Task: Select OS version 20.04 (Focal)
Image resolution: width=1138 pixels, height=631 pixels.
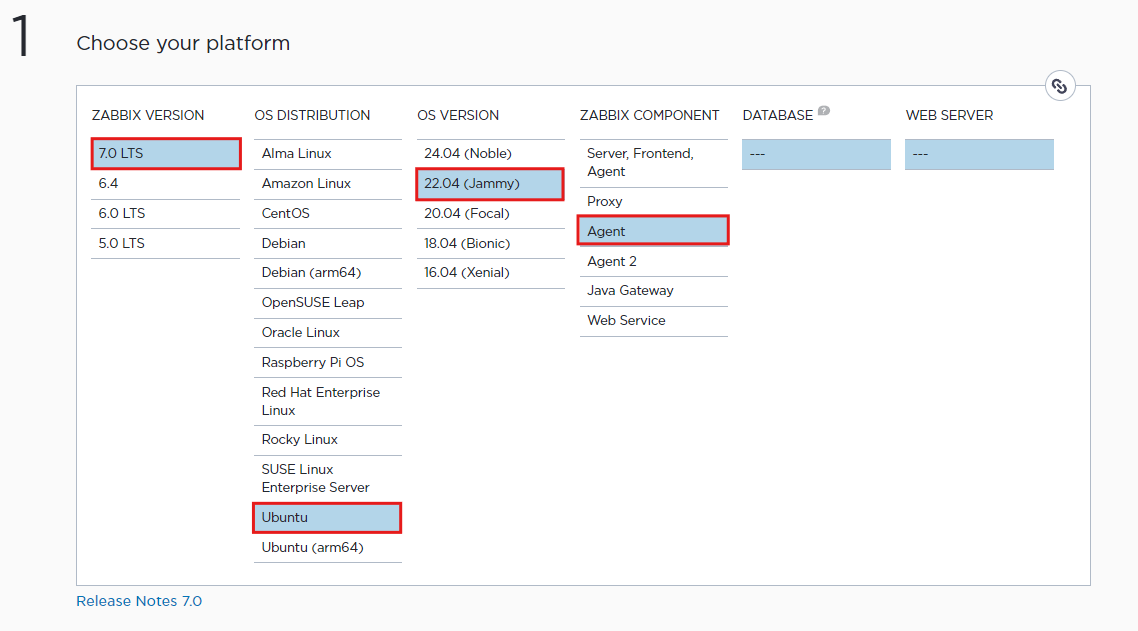Action: pos(491,213)
